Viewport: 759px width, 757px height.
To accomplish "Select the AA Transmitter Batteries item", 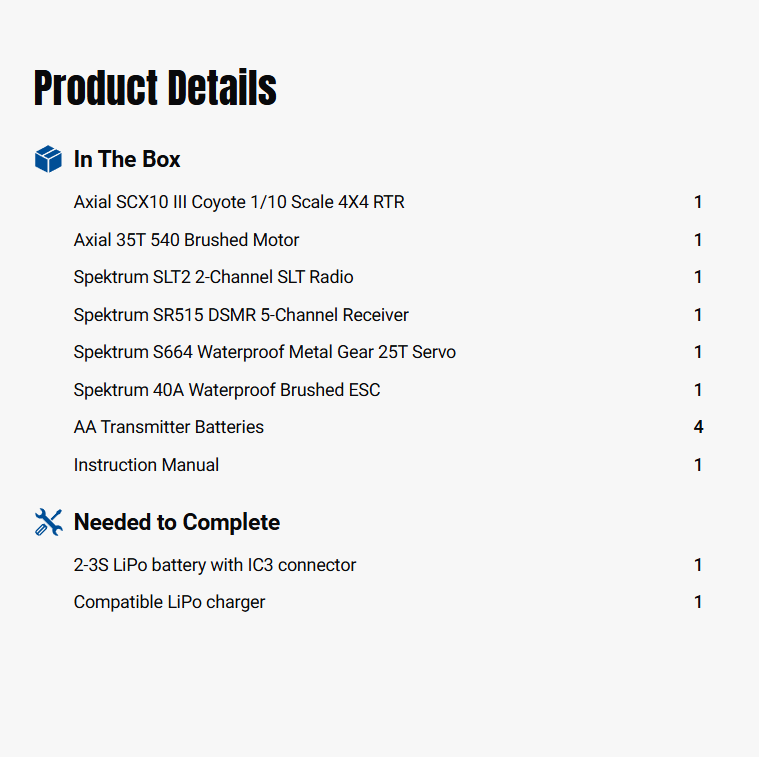I will pos(168,427).
